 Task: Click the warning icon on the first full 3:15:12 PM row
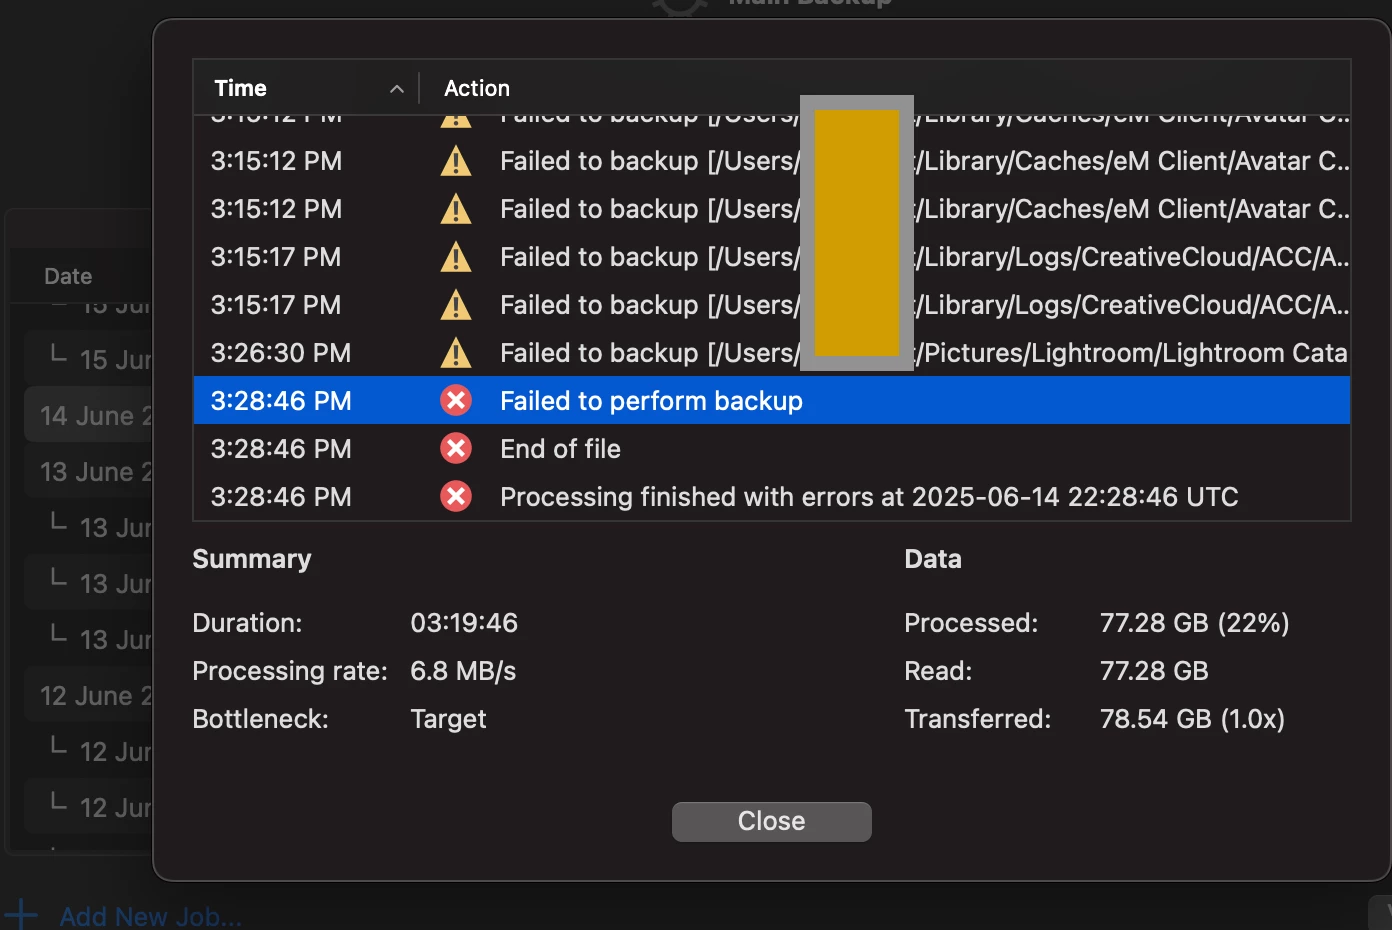pos(456,161)
